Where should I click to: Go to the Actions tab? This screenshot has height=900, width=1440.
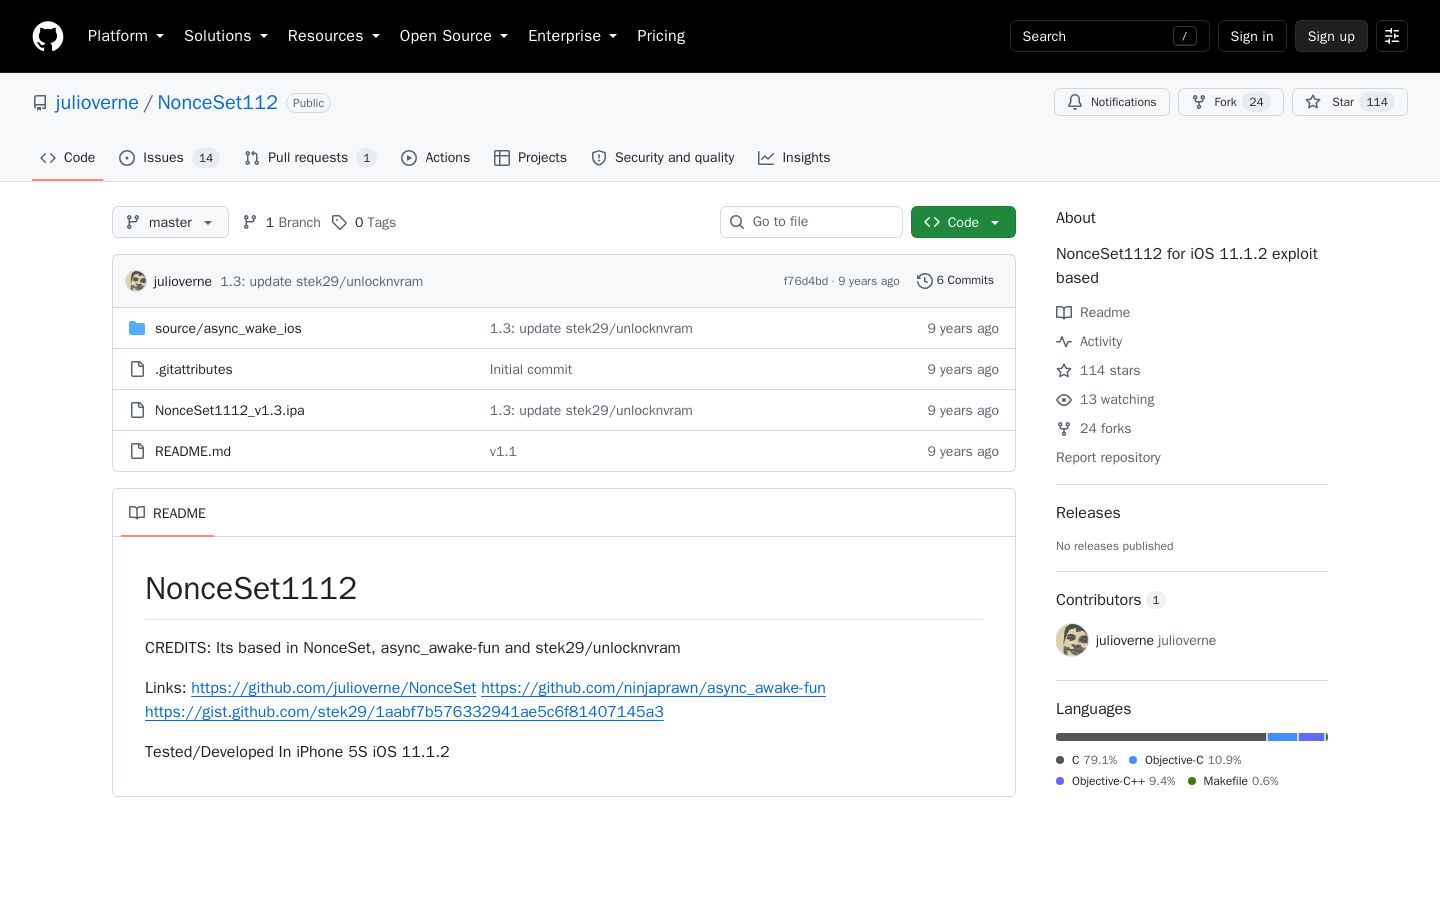tap(435, 158)
